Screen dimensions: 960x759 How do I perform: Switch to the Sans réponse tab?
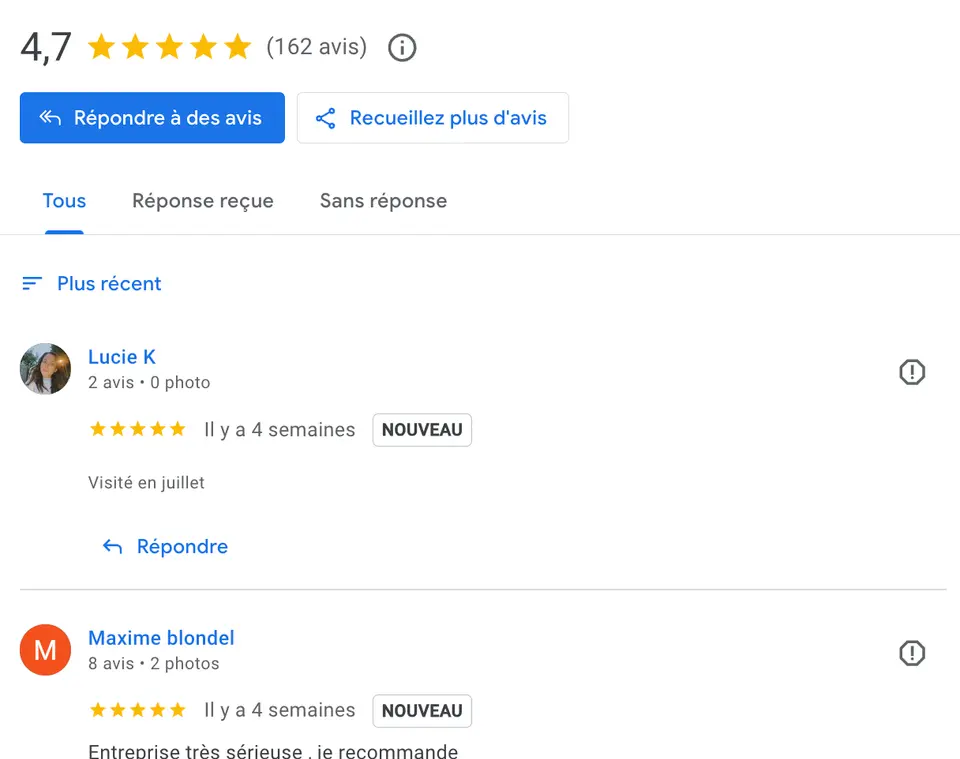pyautogui.click(x=383, y=201)
